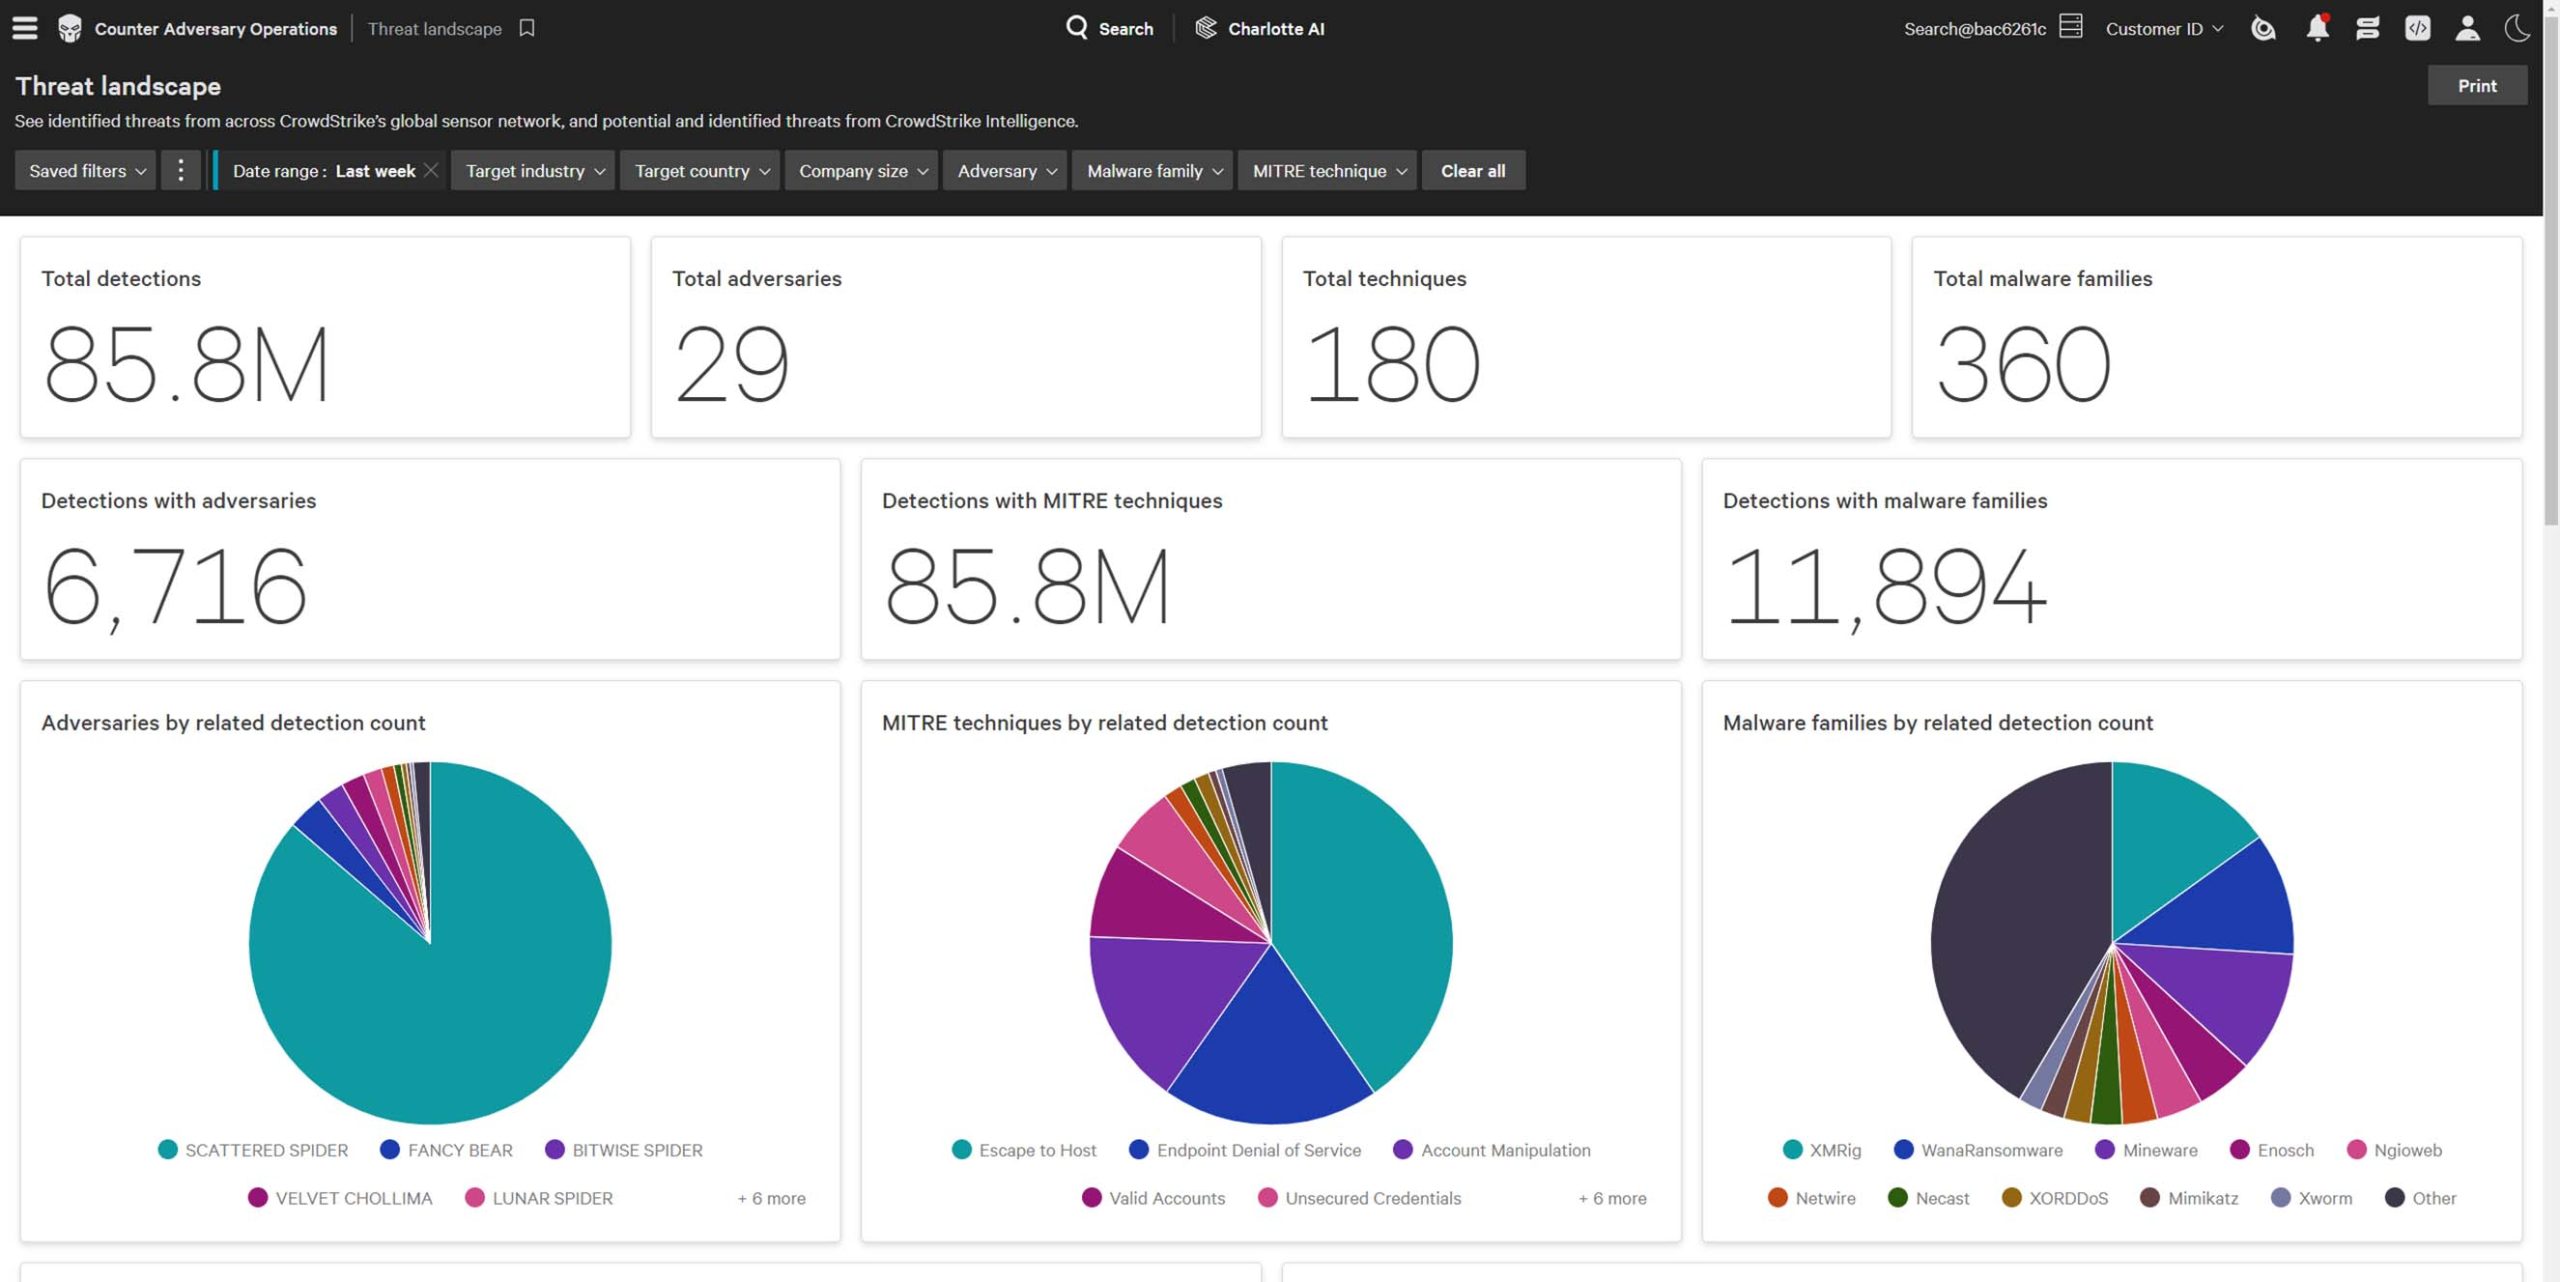Open the chat messages icon
This screenshot has width=2560, height=1282.
(x=2367, y=28)
